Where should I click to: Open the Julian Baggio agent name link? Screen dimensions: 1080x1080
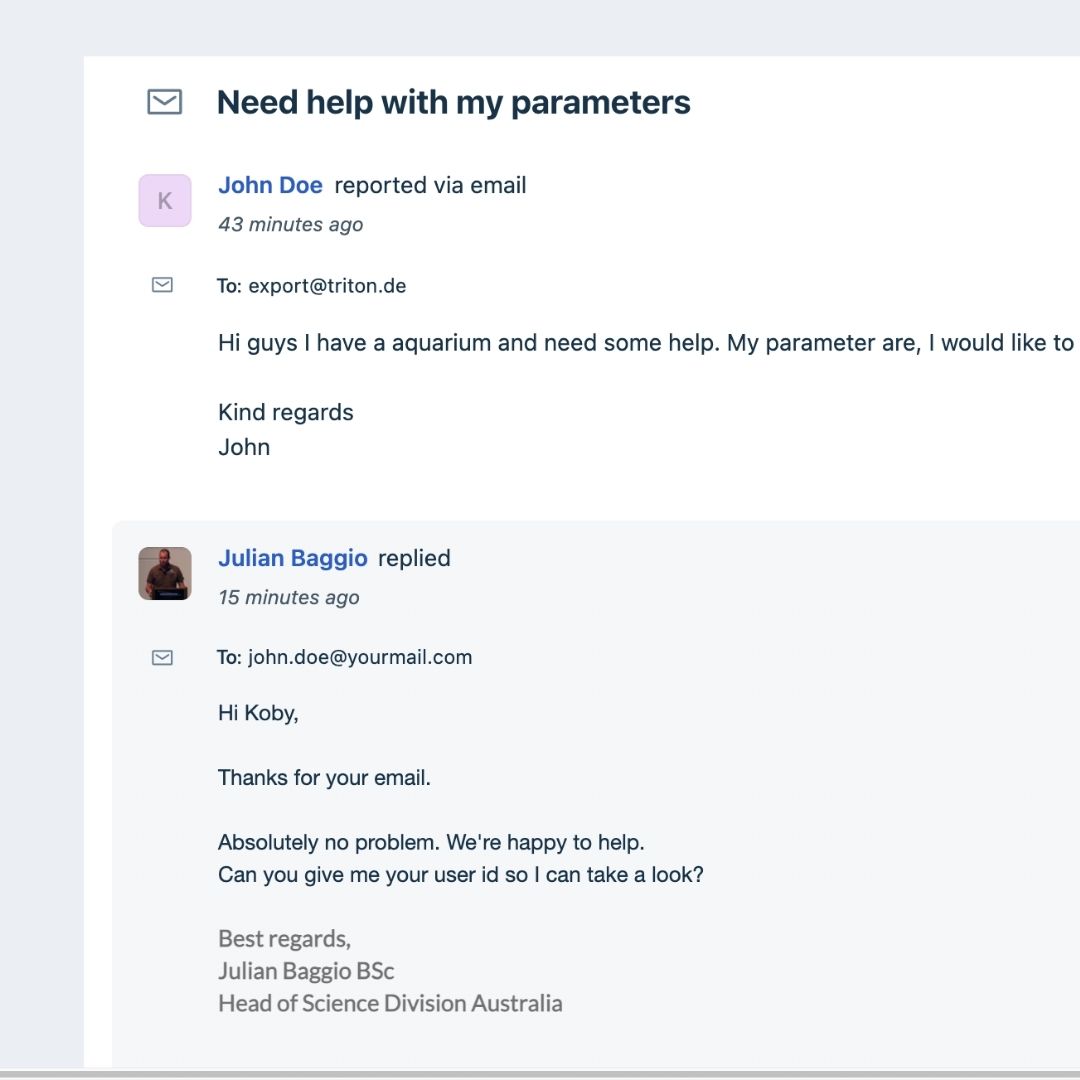point(292,558)
